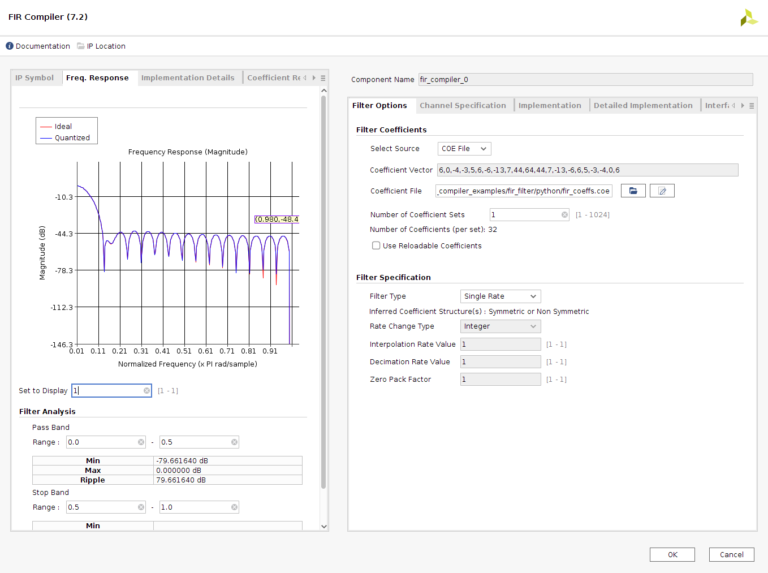Browse for coefficient file with folder icon

click(x=633, y=191)
